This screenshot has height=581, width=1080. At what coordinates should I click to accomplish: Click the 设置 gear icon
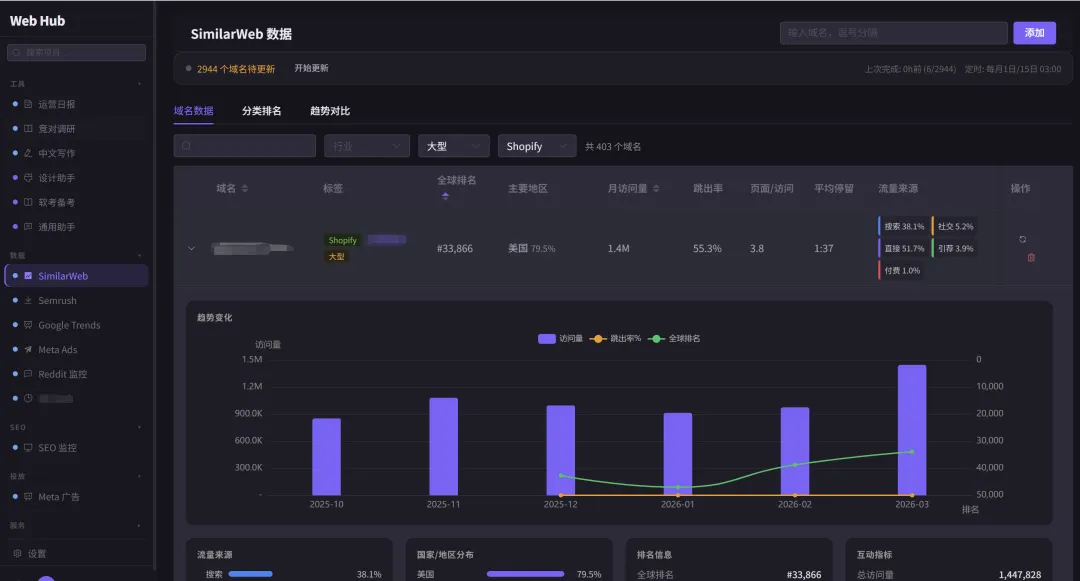pos(17,553)
